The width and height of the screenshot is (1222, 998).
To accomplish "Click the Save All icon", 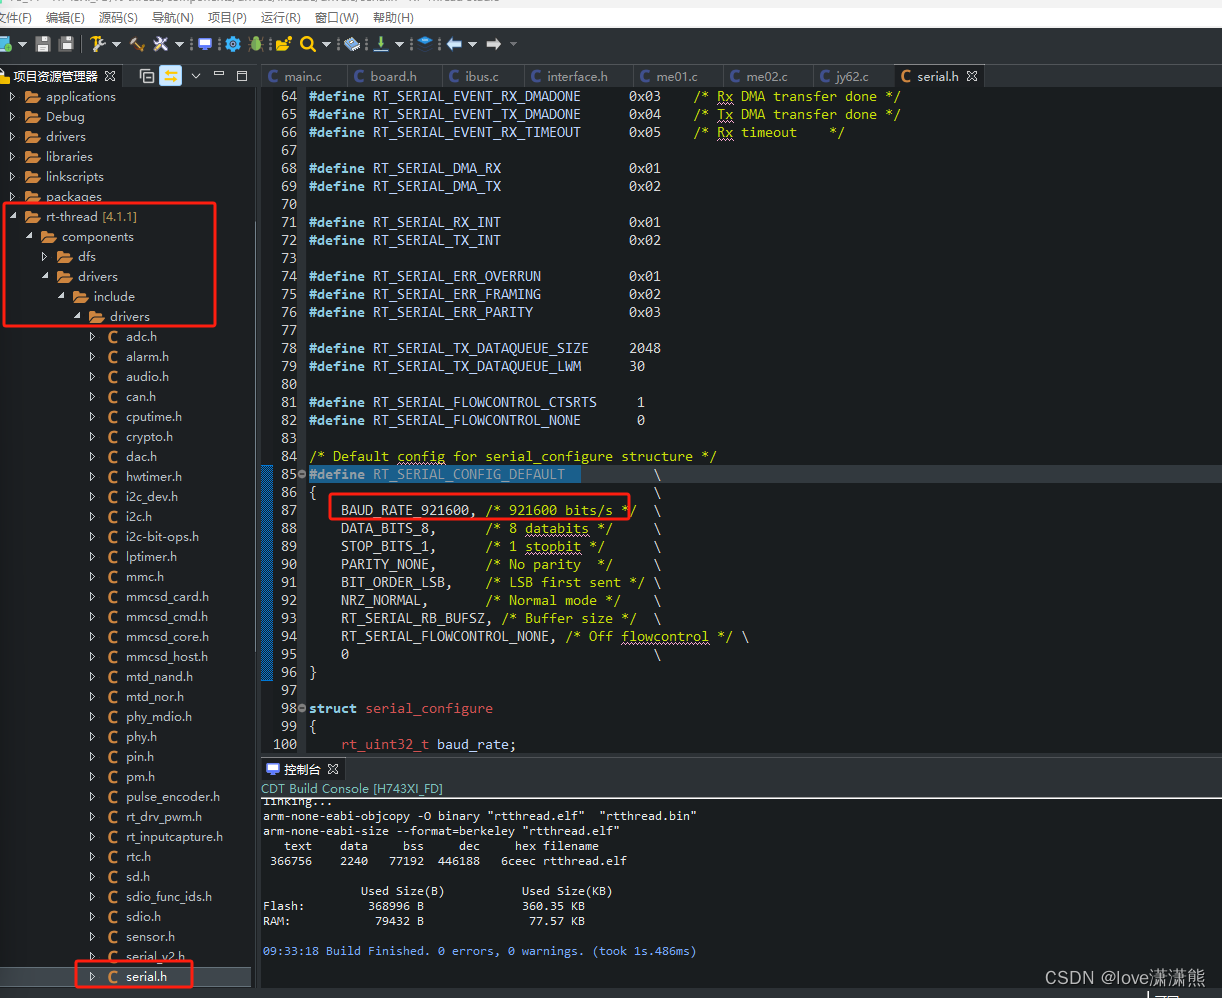I will coord(68,44).
